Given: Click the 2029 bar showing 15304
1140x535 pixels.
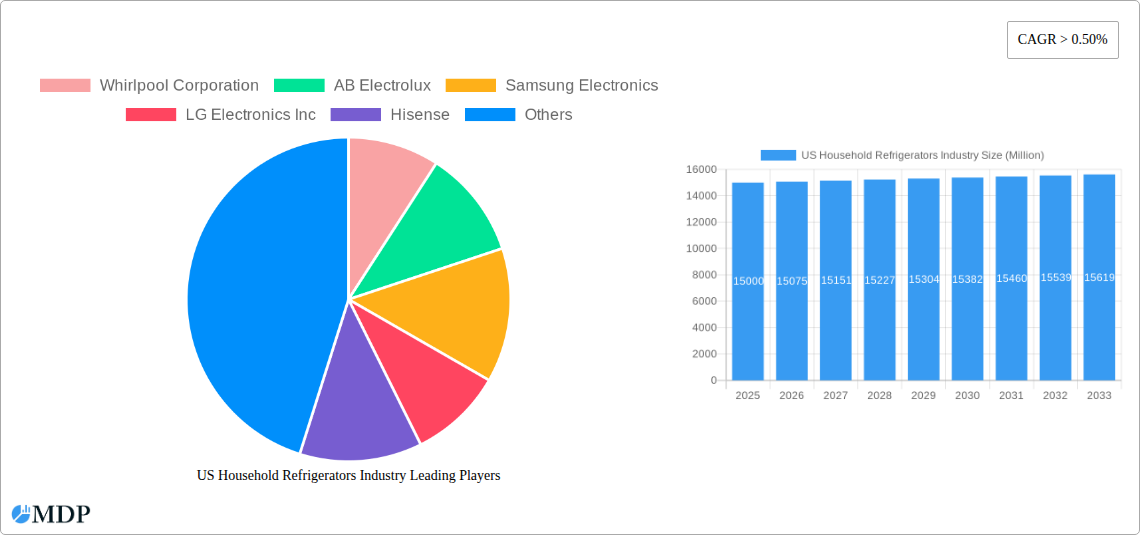Looking at the screenshot, I should click(x=923, y=279).
